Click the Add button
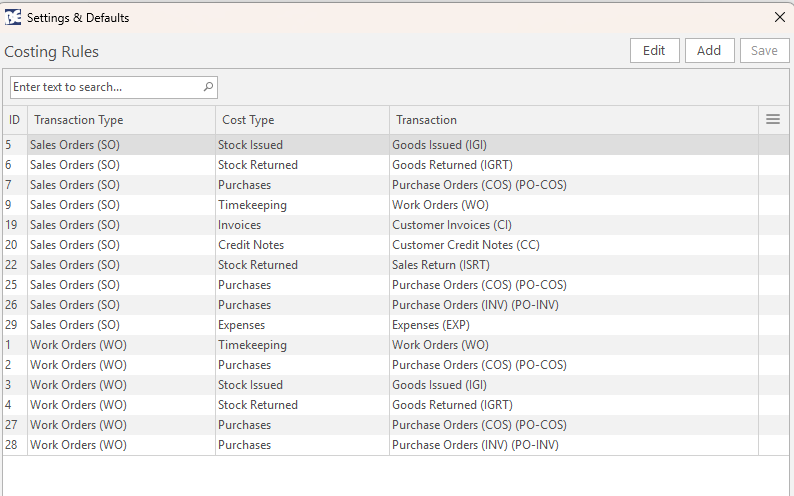This screenshot has height=496, width=794. [709, 51]
